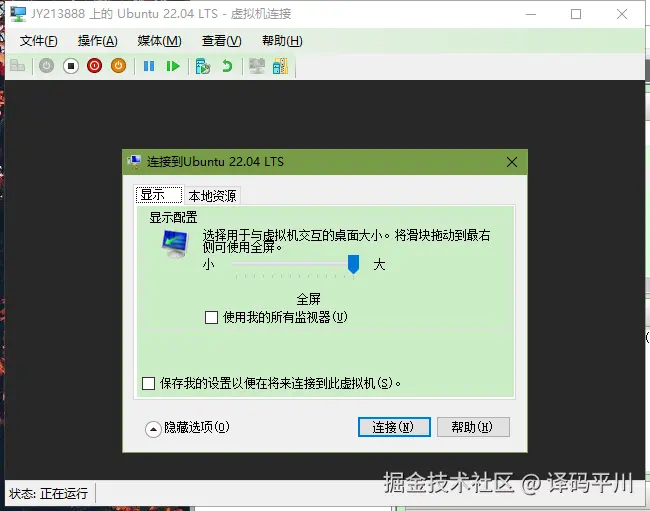Open the 操作(A) menu
Viewport: 650px width, 511px height.
97,41
